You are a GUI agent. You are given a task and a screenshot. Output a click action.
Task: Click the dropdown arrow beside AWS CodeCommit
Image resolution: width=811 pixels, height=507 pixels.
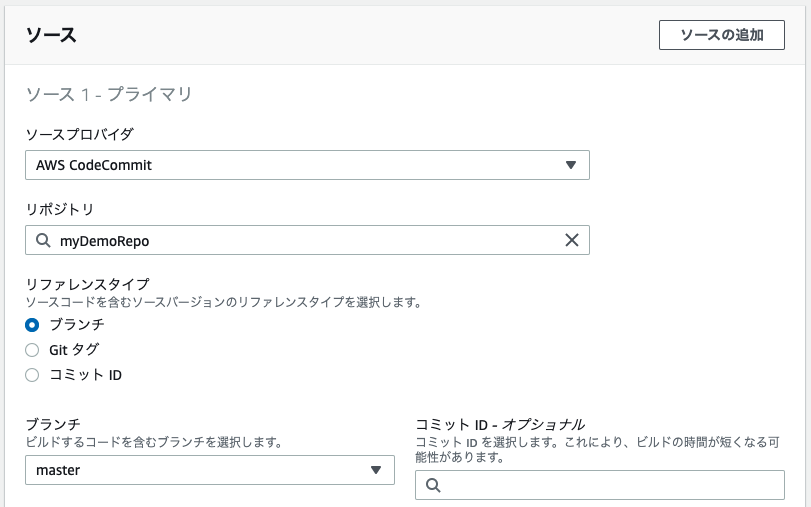pyautogui.click(x=570, y=165)
